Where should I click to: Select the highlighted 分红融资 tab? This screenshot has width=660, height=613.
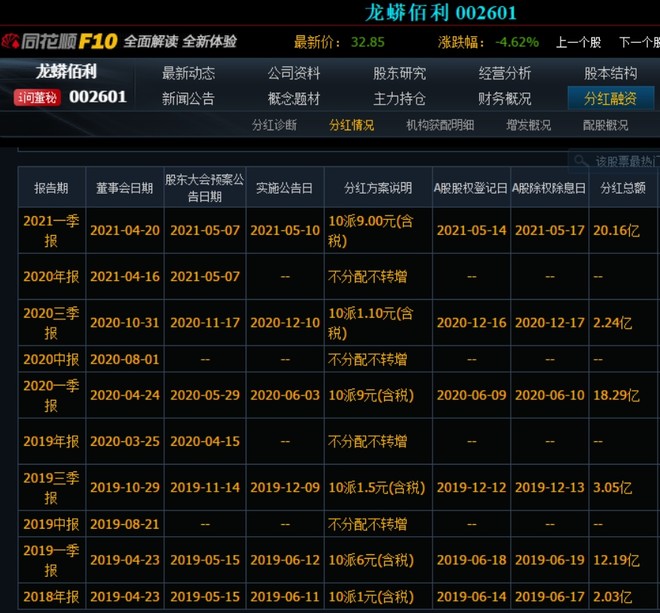611,99
